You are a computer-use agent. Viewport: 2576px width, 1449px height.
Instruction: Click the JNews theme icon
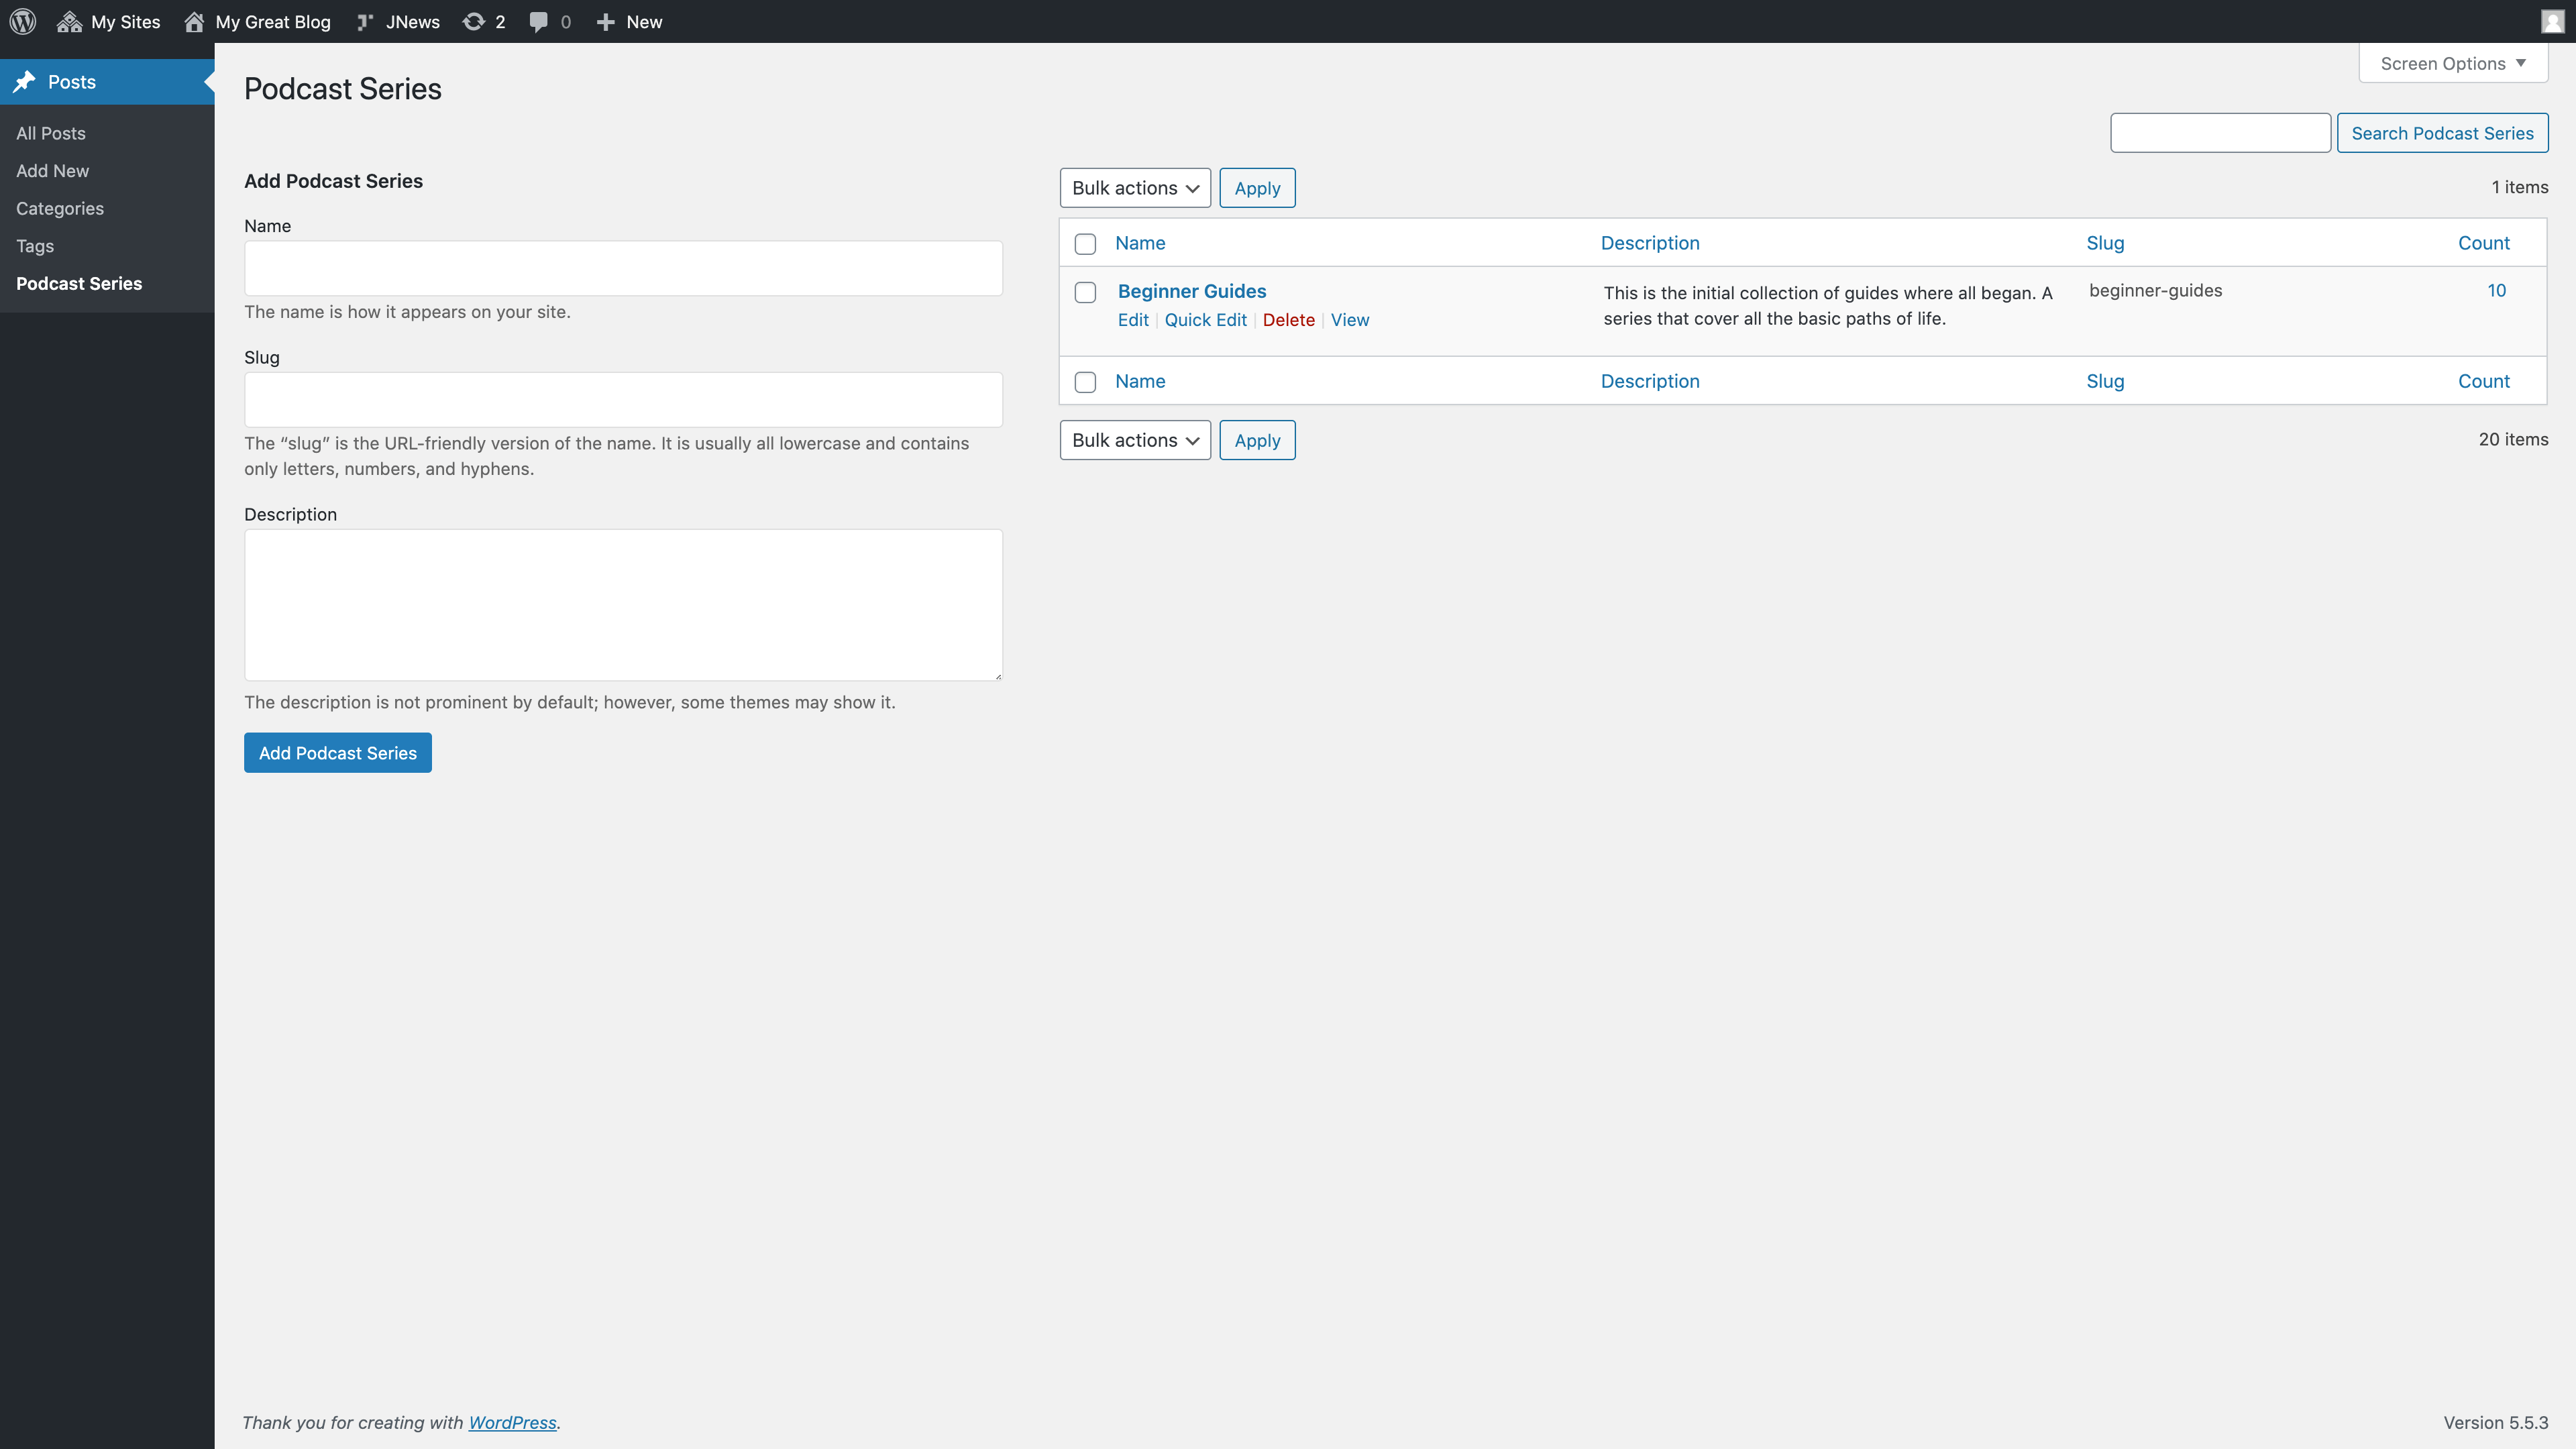(x=365, y=21)
